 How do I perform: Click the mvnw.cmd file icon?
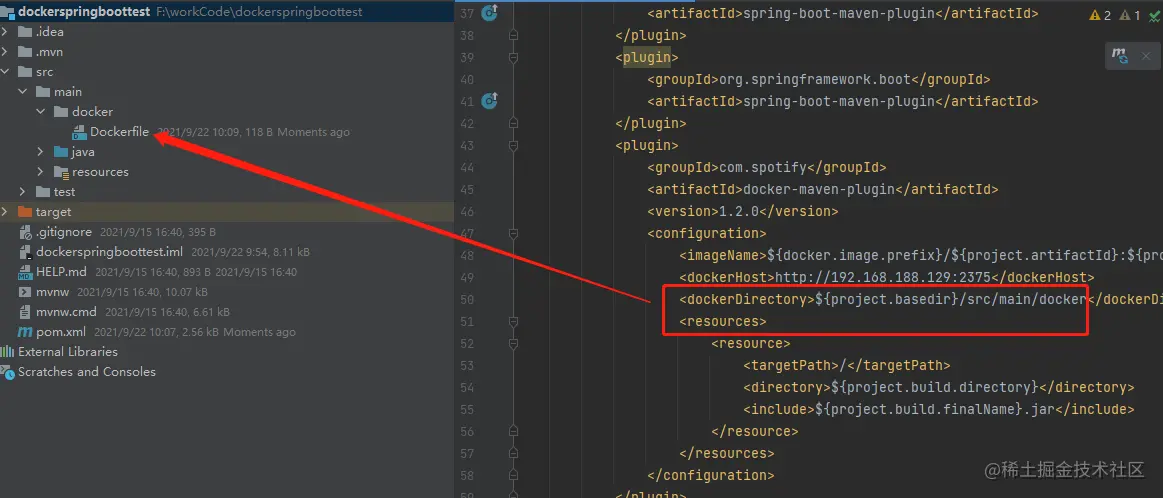pyautogui.click(x=25, y=312)
